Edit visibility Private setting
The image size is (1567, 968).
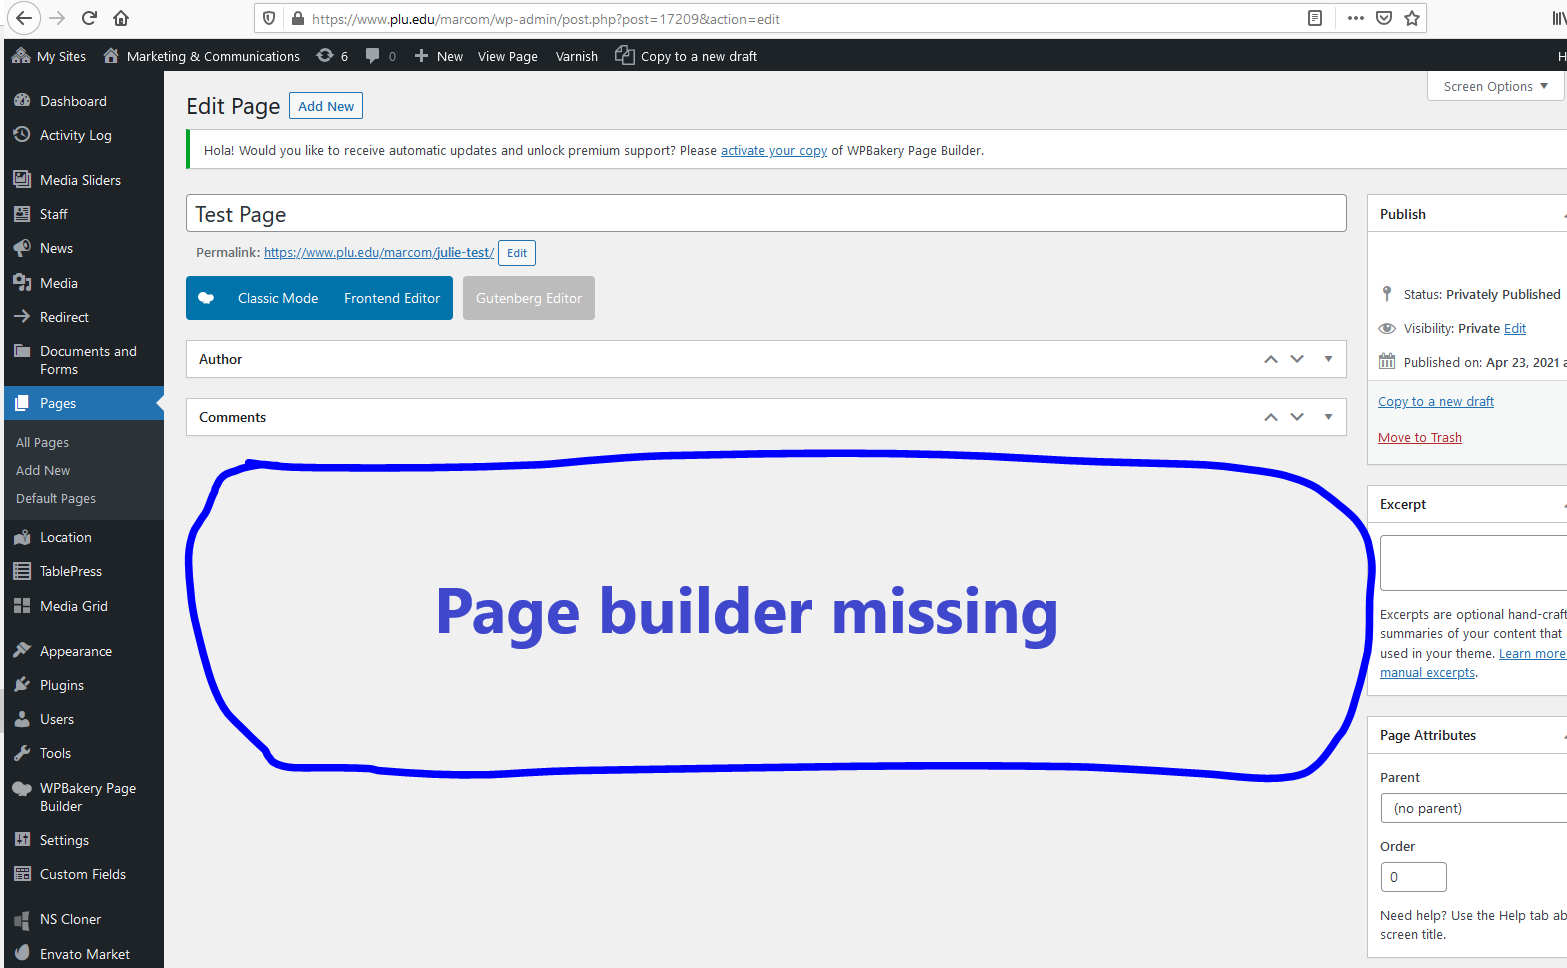pyautogui.click(x=1515, y=328)
